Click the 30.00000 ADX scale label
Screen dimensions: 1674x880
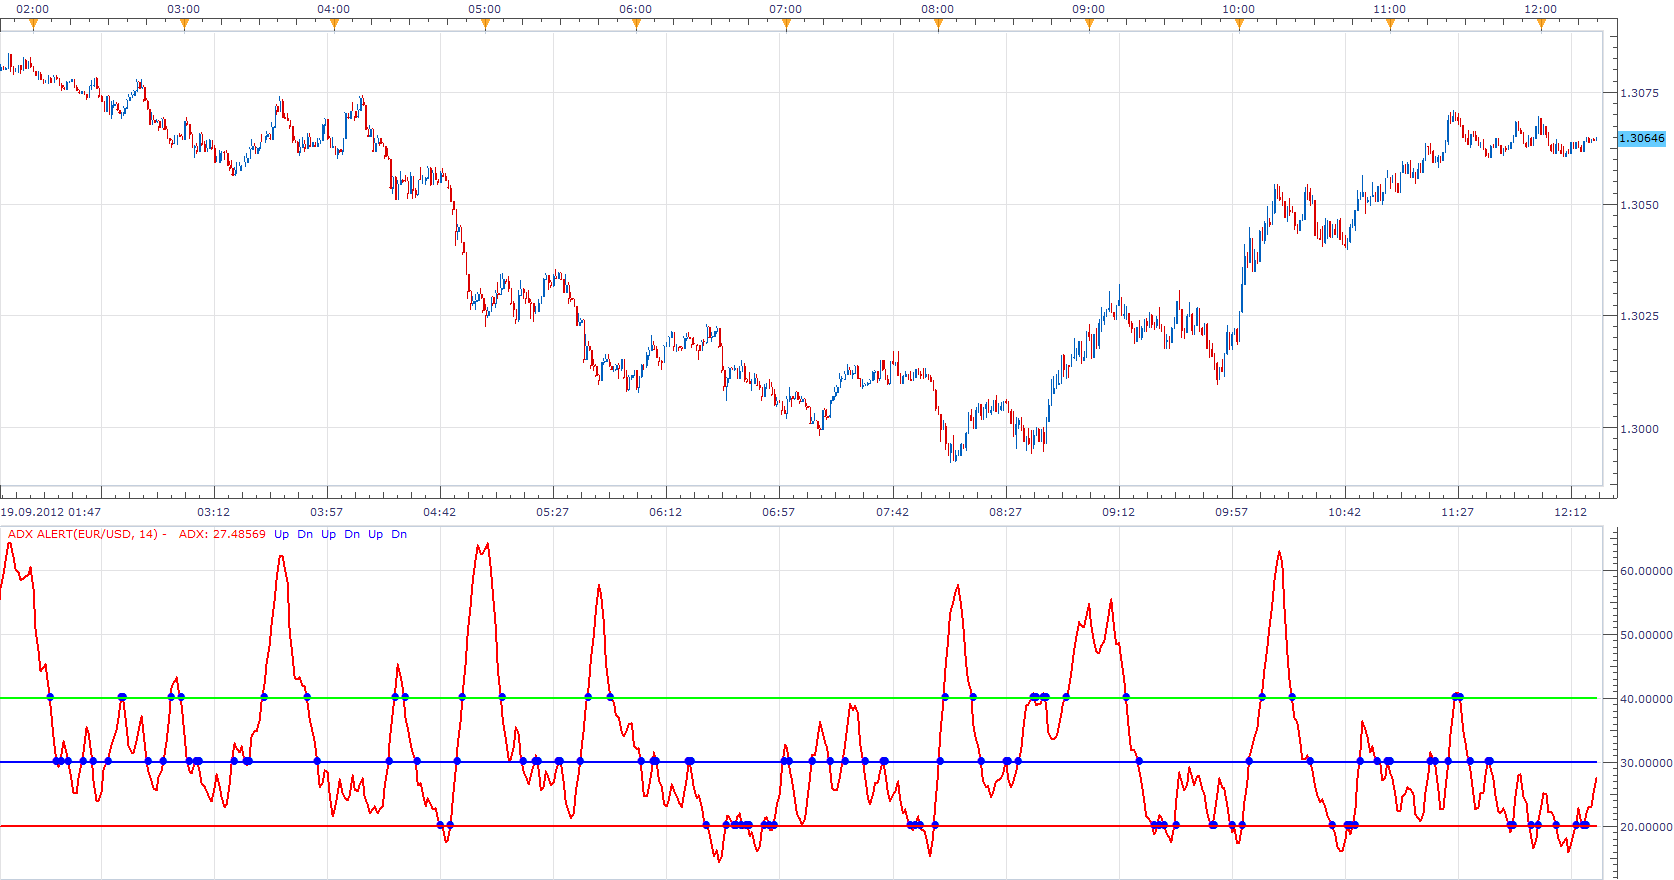pos(1646,763)
